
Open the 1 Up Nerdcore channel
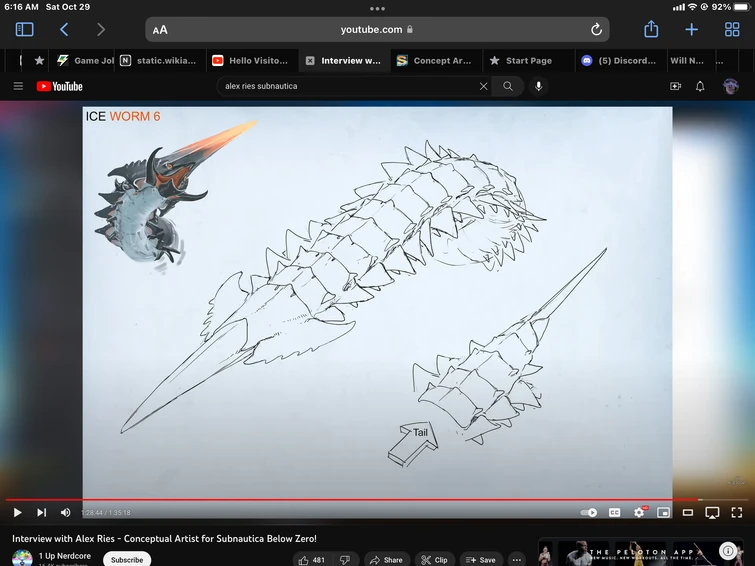point(65,556)
